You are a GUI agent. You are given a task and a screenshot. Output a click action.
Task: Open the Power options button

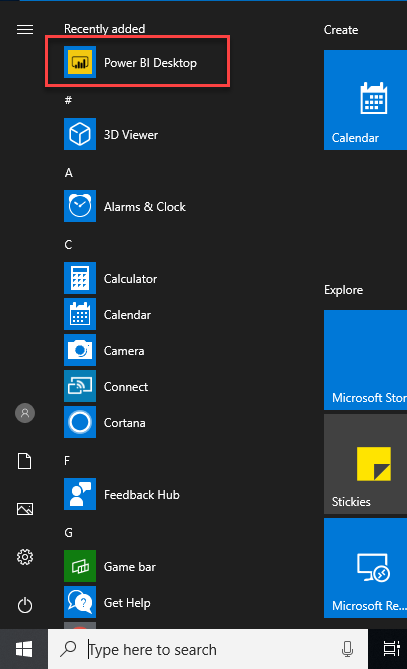pos(25,605)
